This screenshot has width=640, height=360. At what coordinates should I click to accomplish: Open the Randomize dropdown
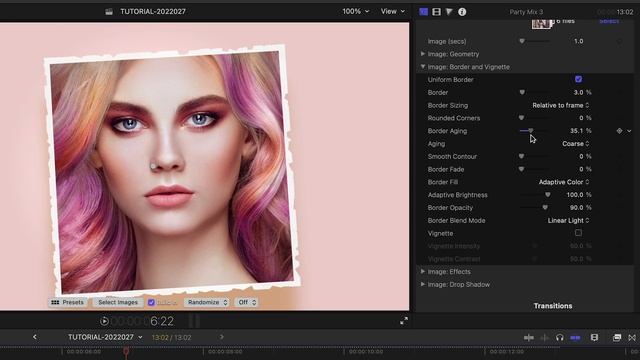[207, 302]
